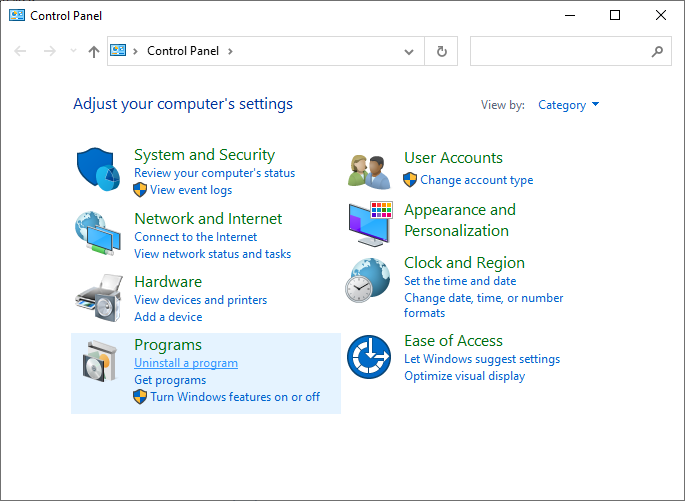
Task: Select the Get programs link
Action: pyautogui.click(x=170, y=380)
